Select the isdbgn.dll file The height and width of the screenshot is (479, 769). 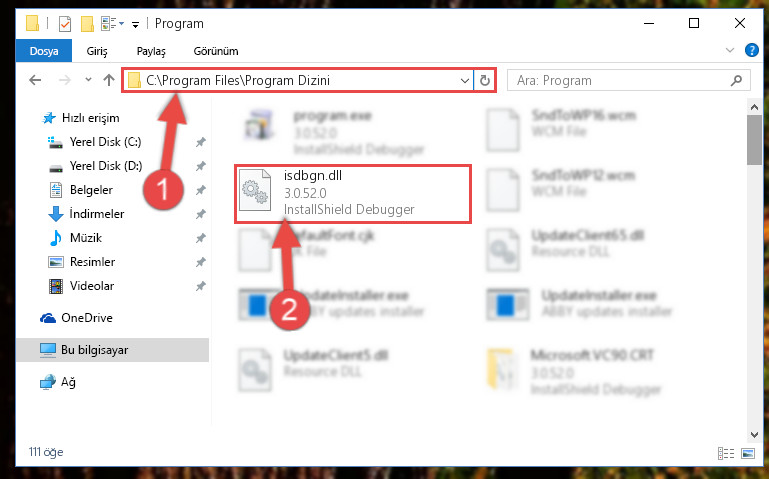(353, 194)
